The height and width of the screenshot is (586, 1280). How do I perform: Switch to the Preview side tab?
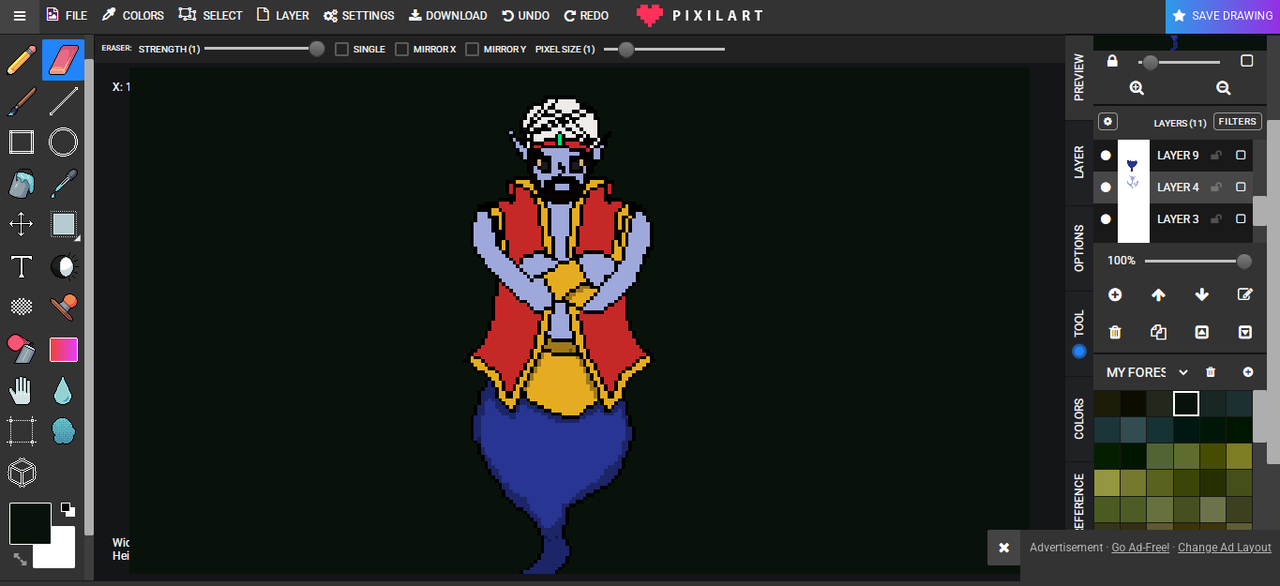[x=1079, y=77]
